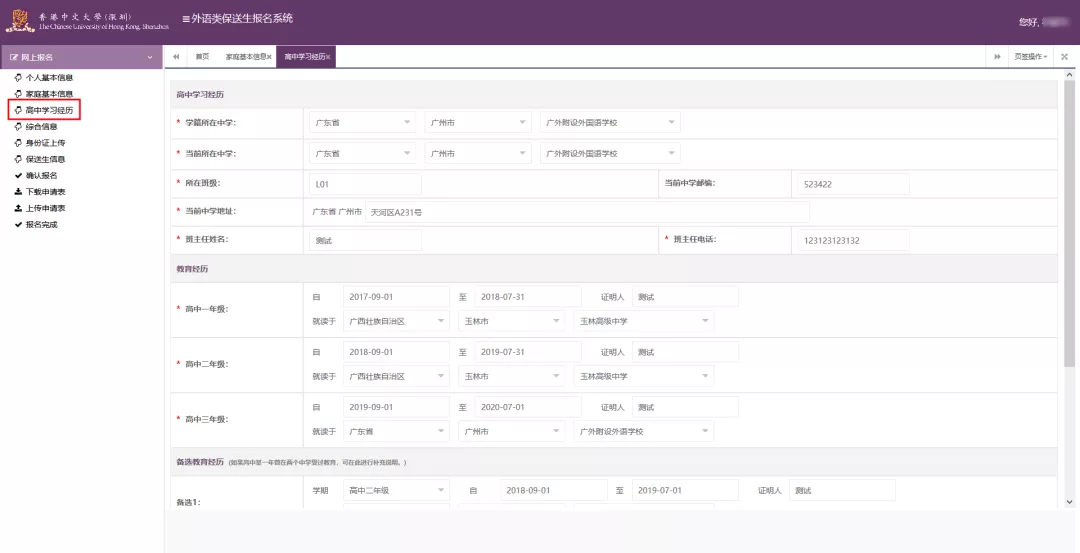Click 高中二年级 证明人 field
The image size is (1080, 553).
pos(685,352)
